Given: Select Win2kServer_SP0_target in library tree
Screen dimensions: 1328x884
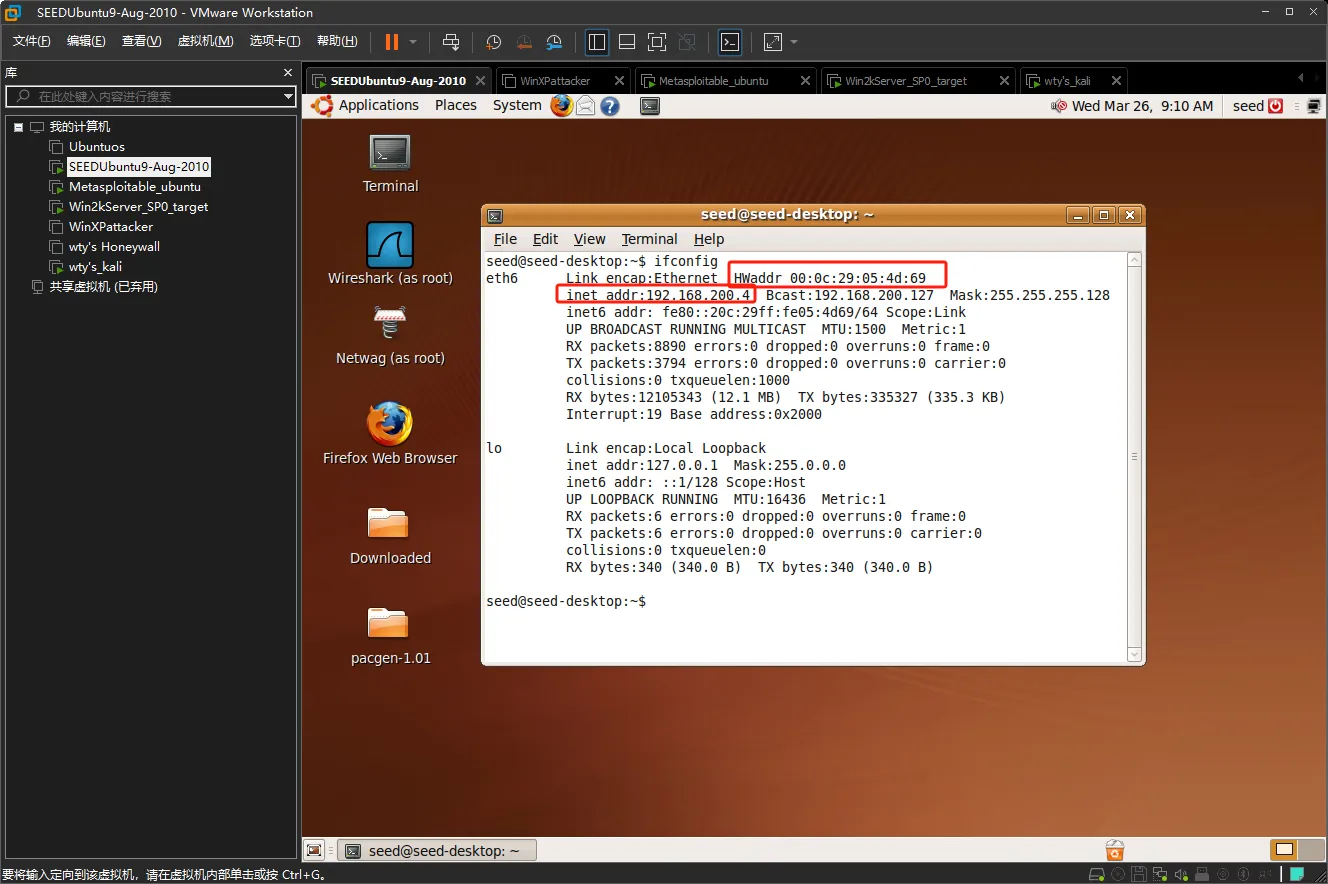Looking at the screenshot, I should [138, 207].
